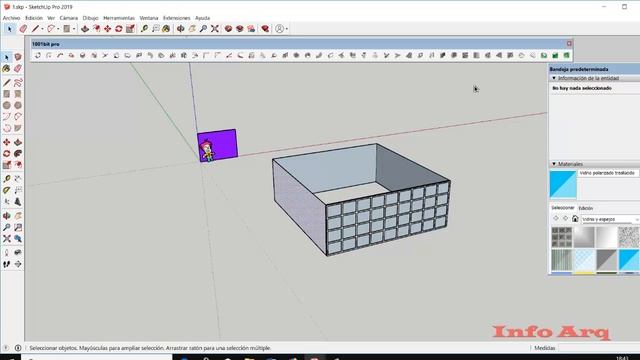
Task: Switch to the Seleccionar tab
Action: (x=562, y=208)
